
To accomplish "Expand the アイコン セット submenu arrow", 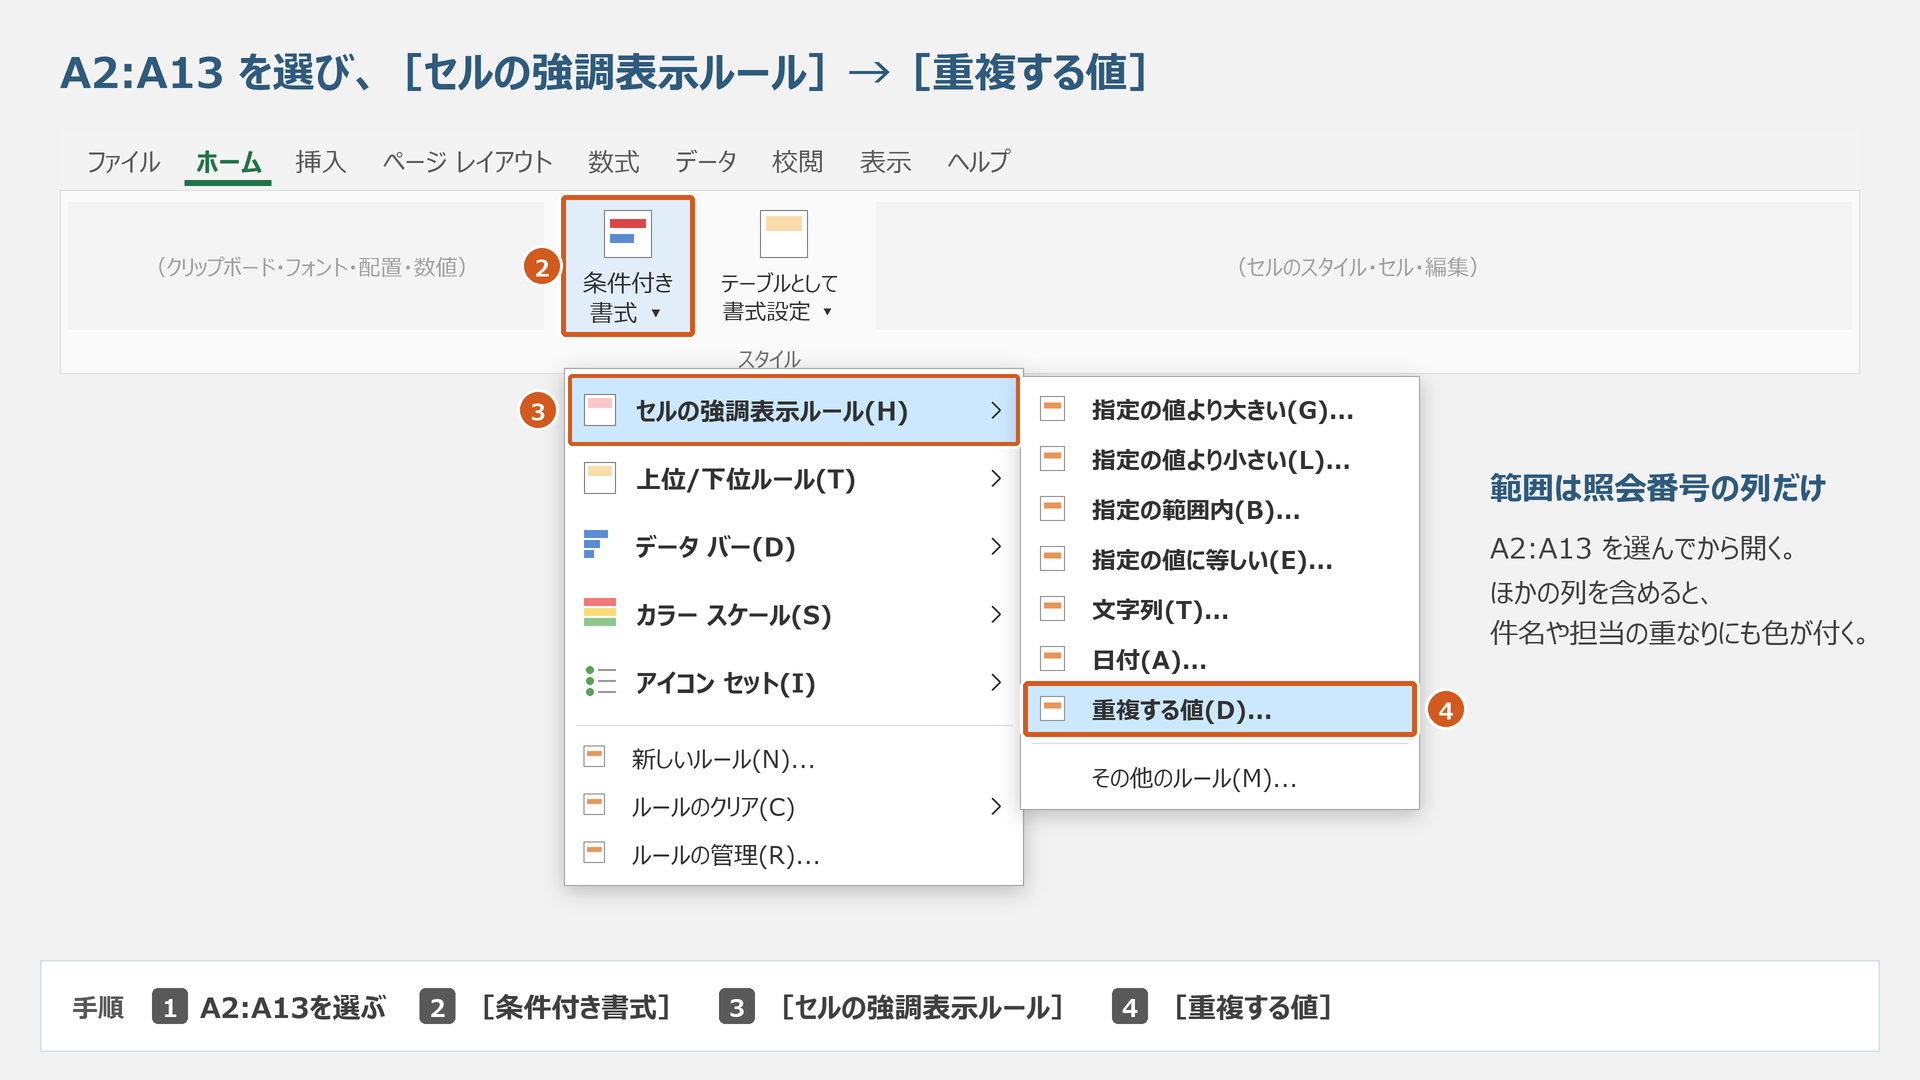I will click(x=995, y=682).
